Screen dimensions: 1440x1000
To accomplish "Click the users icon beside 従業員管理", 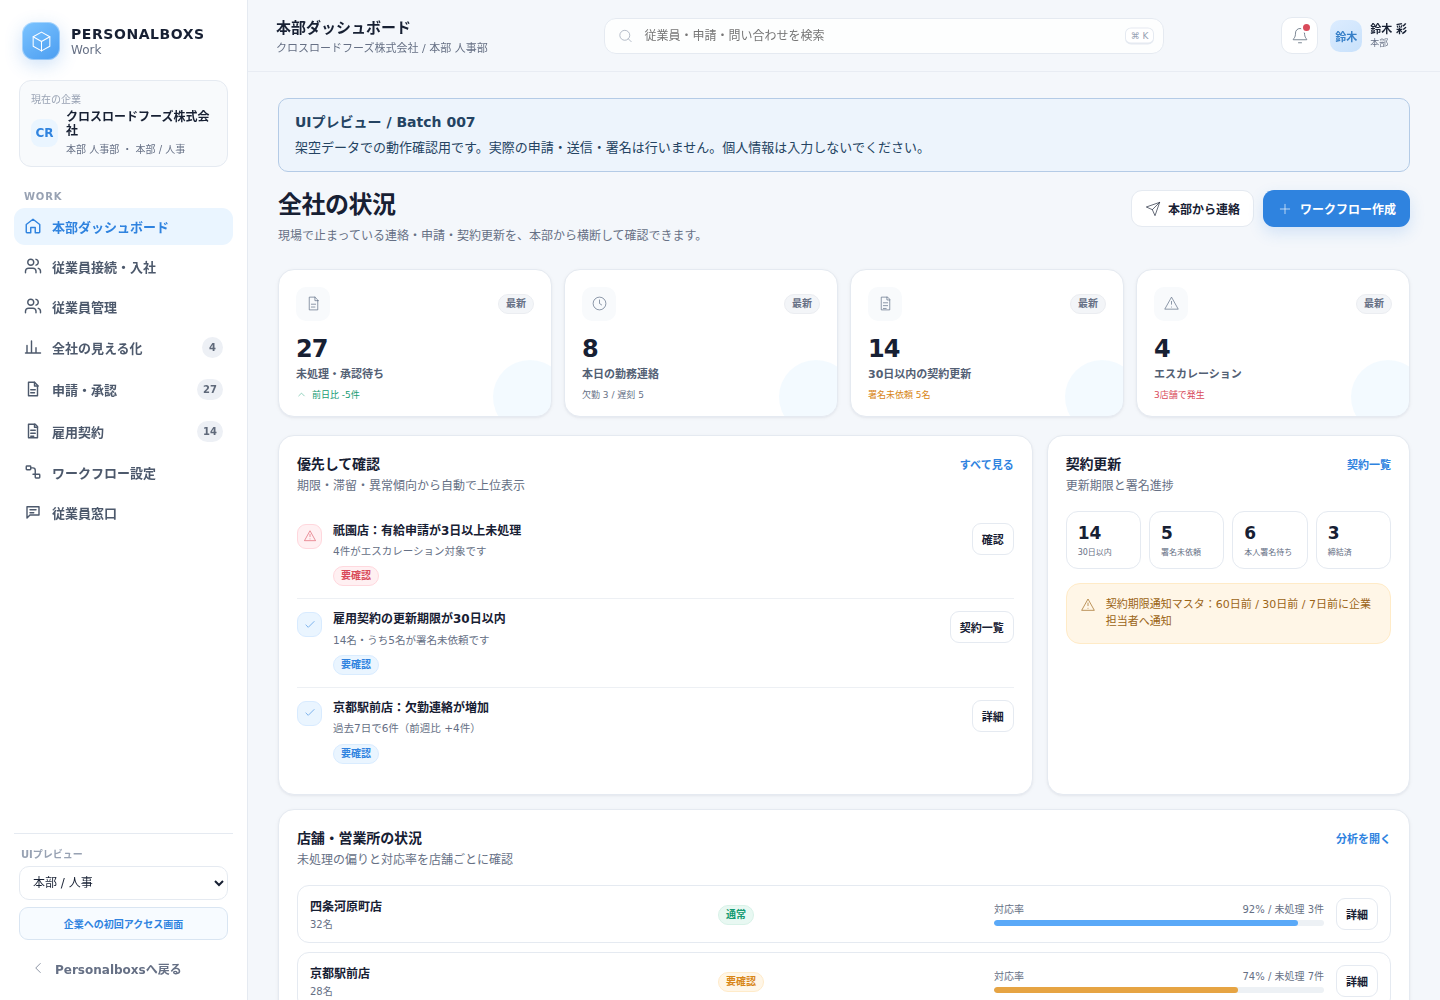I will (33, 307).
